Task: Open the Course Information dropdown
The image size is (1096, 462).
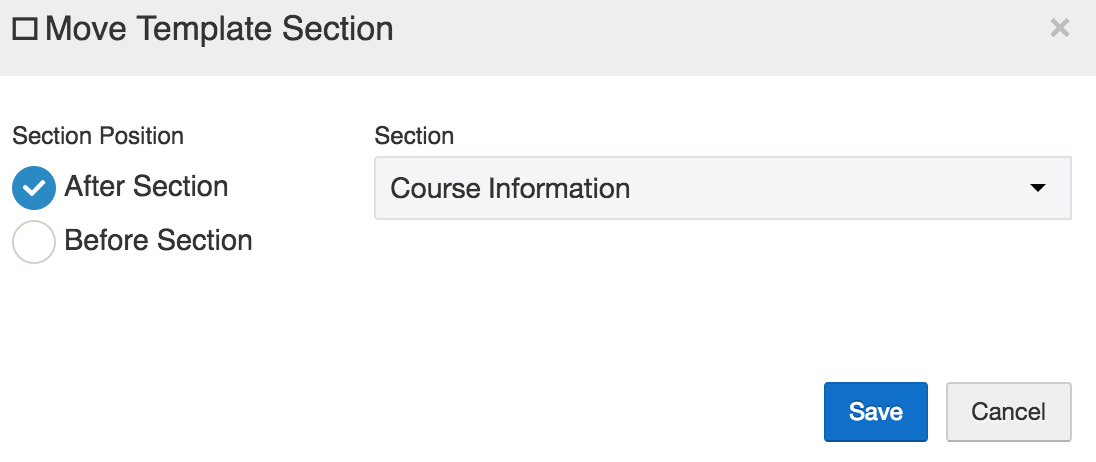Action: coord(723,188)
